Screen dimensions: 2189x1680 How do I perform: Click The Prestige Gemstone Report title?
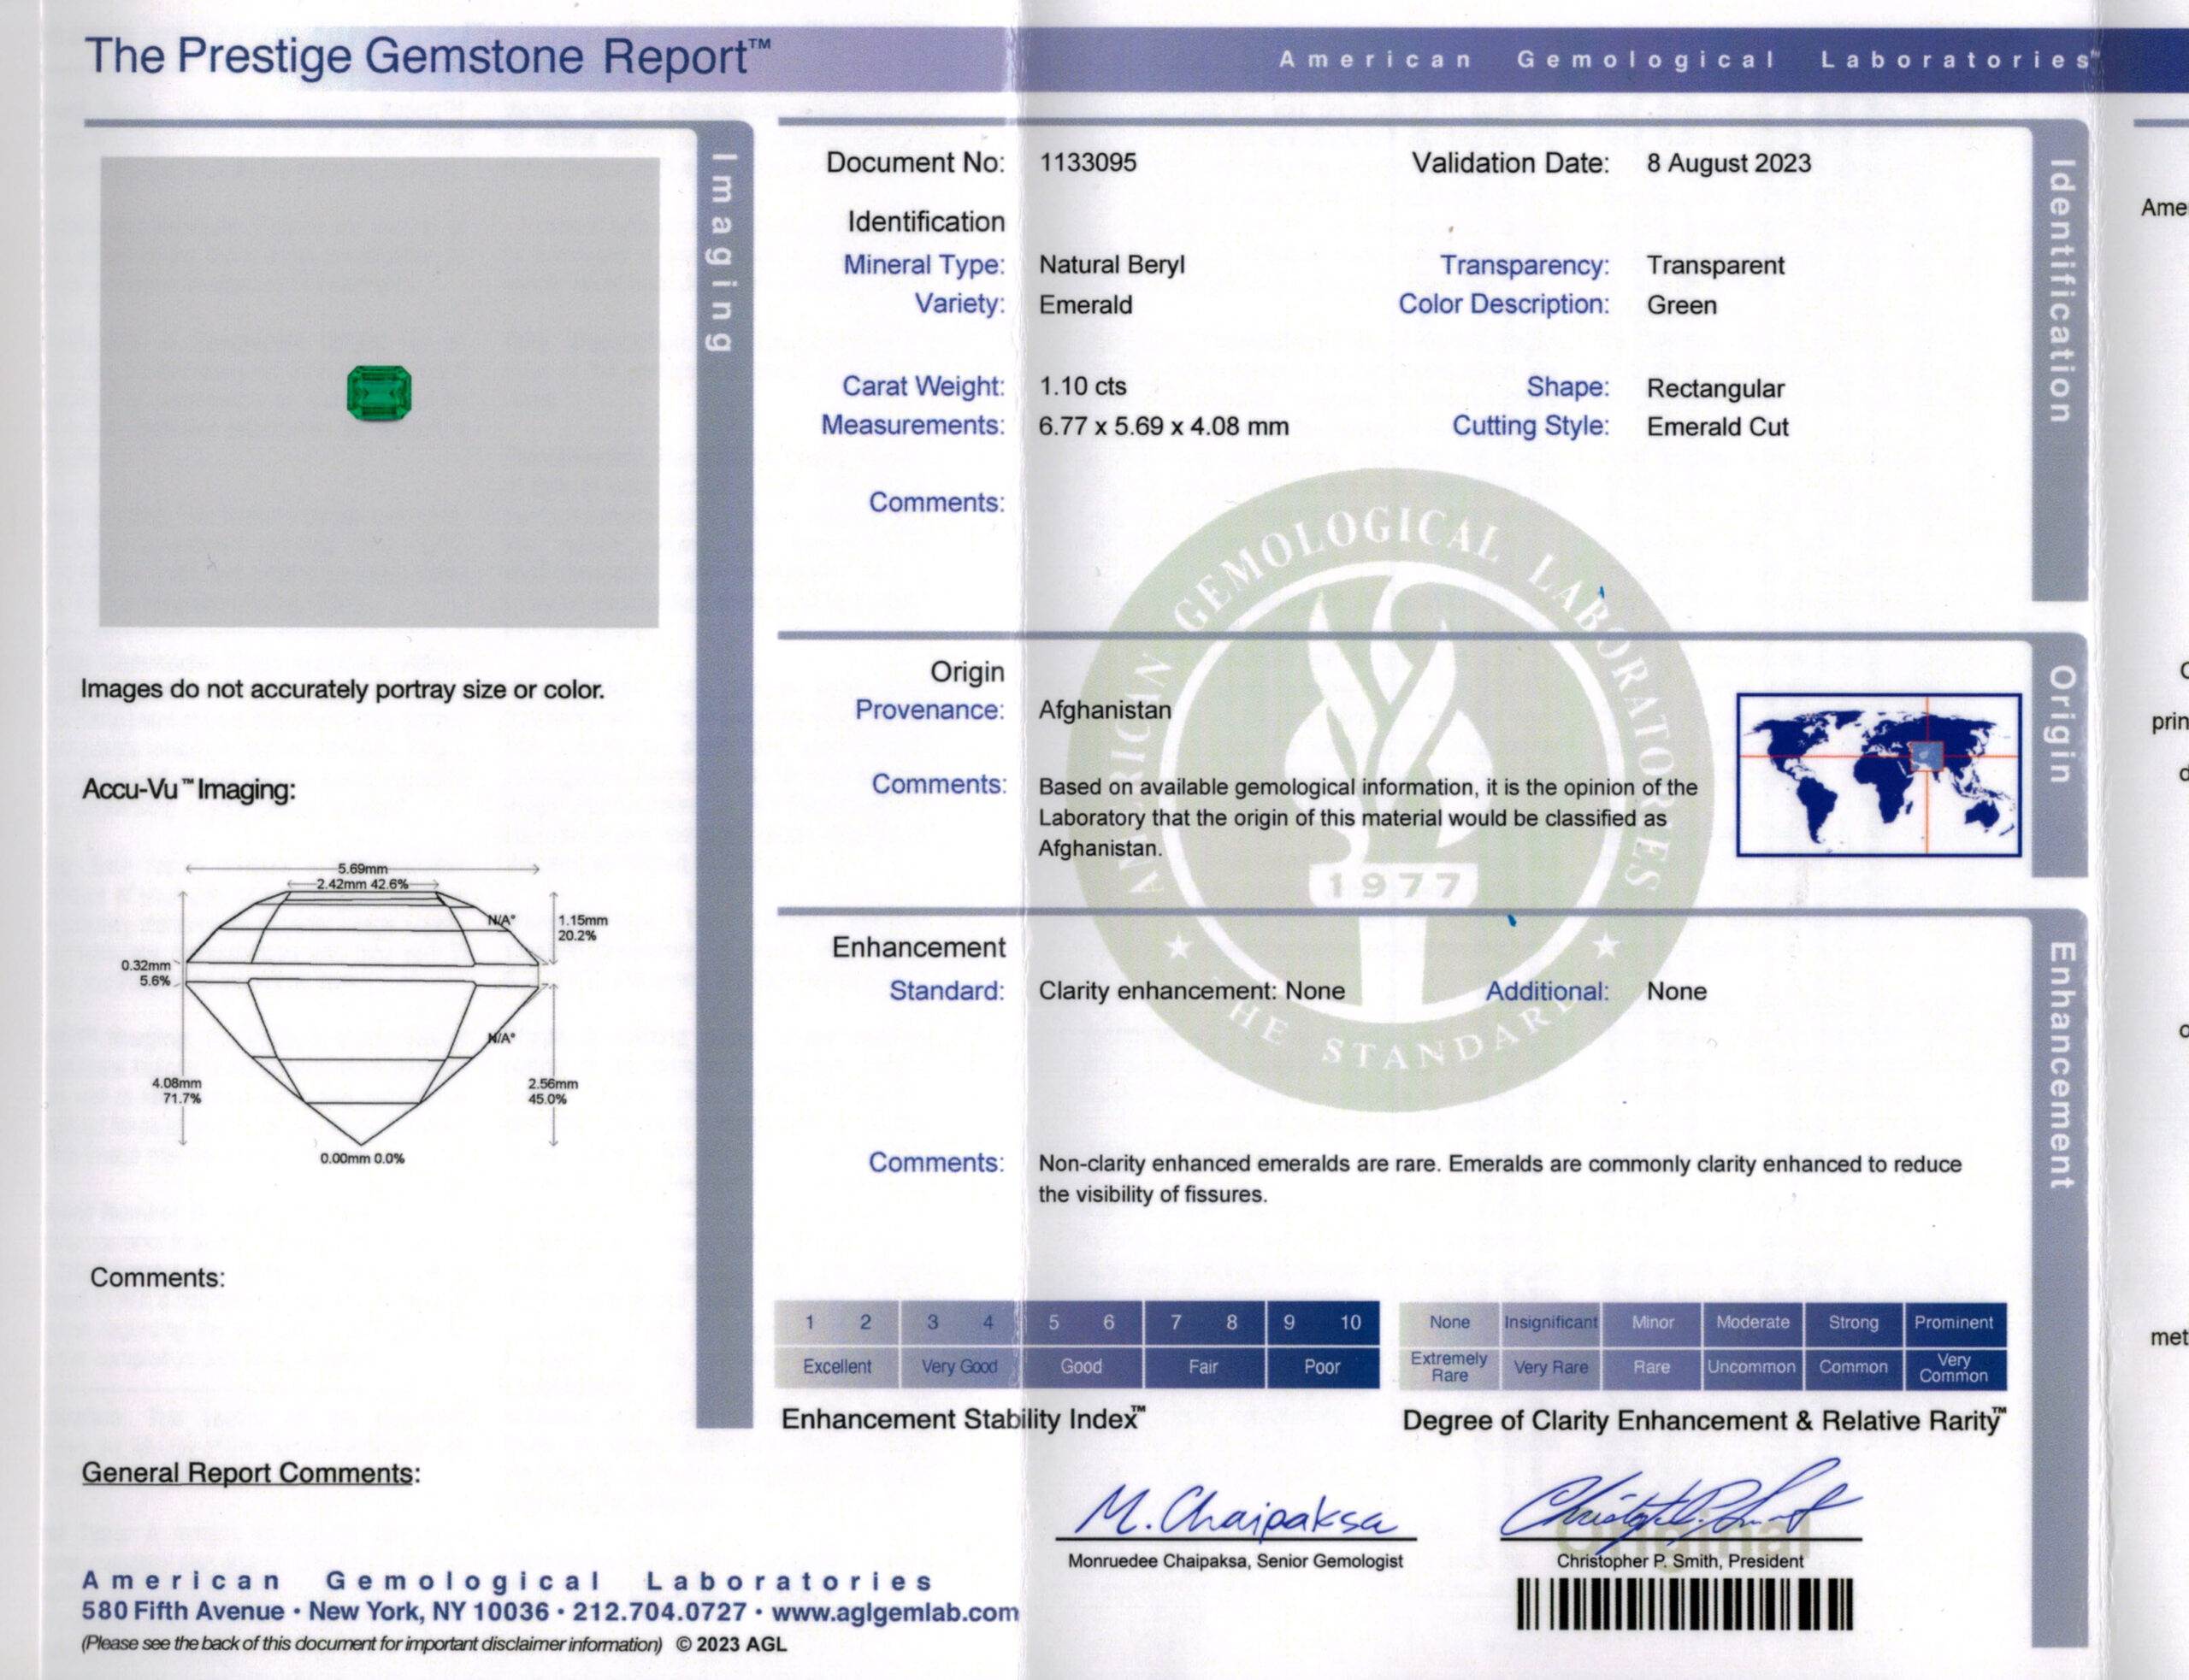[427, 58]
